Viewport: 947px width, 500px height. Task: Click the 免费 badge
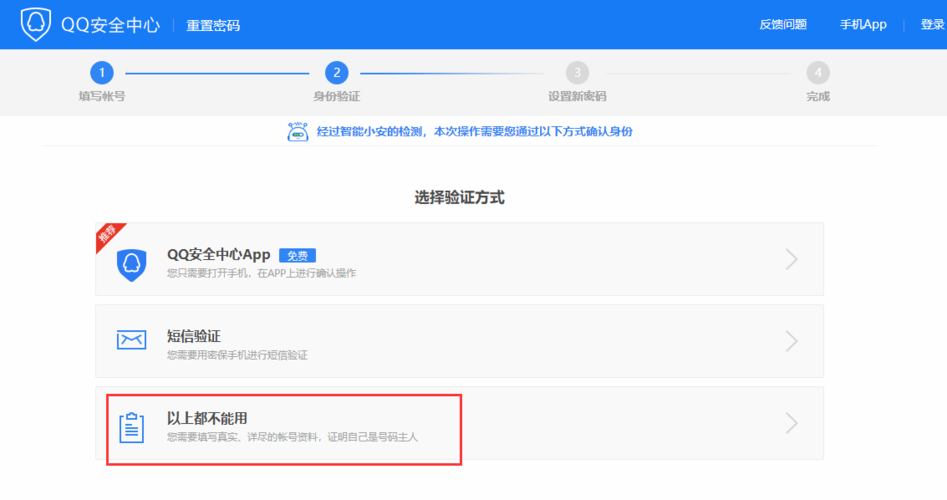click(297, 255)
